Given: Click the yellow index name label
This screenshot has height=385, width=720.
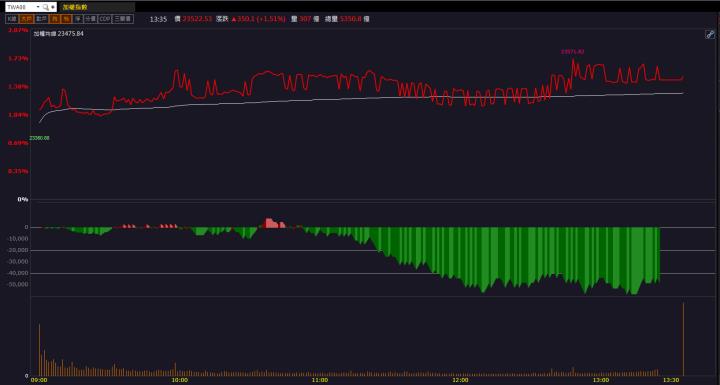Looking at the screenshot, I should tap(75, 7).
